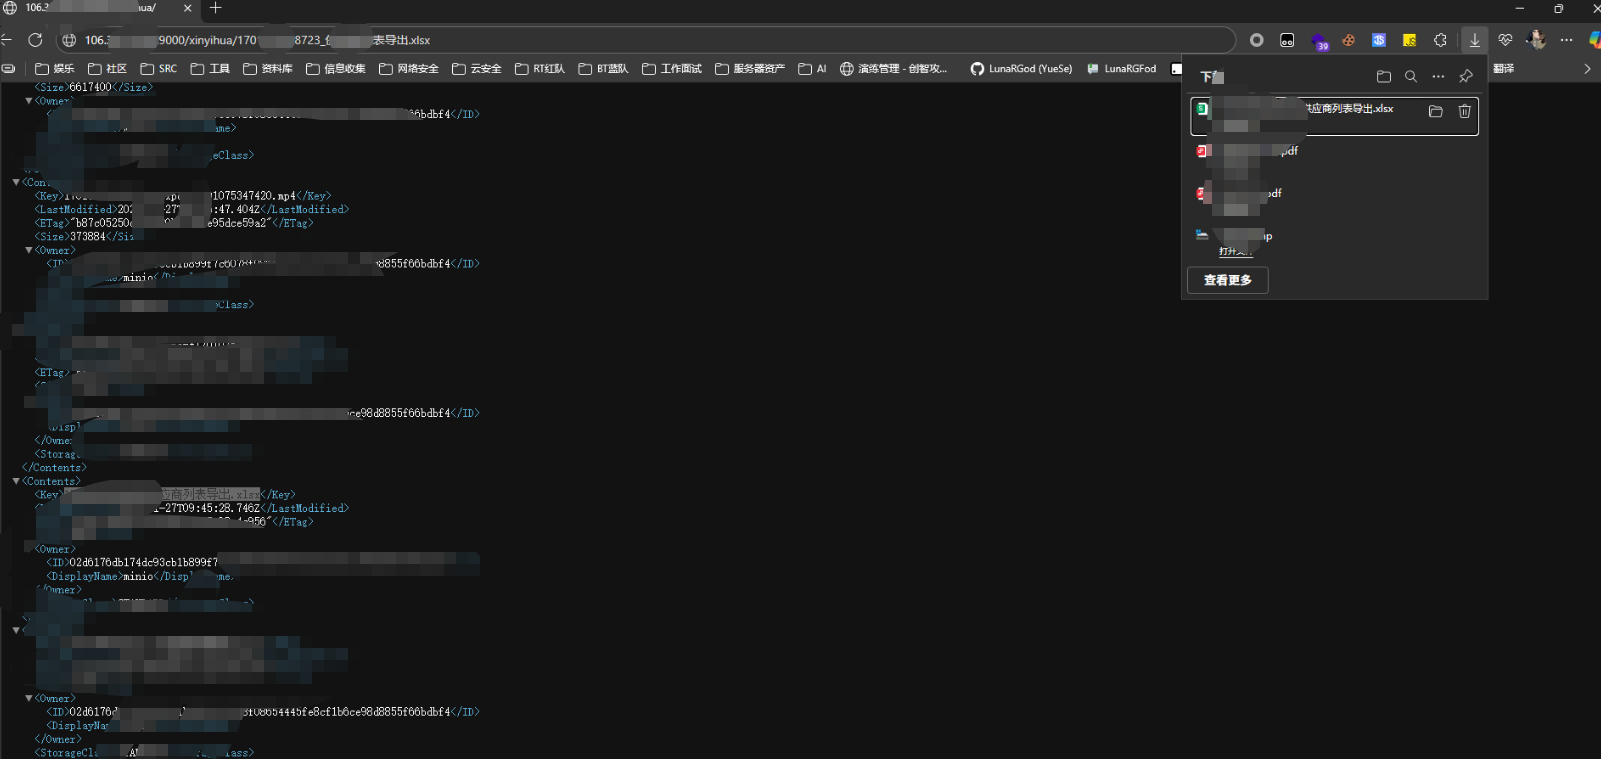
Task: Open the blue JS extension
Action: (x=1379, y=40)
